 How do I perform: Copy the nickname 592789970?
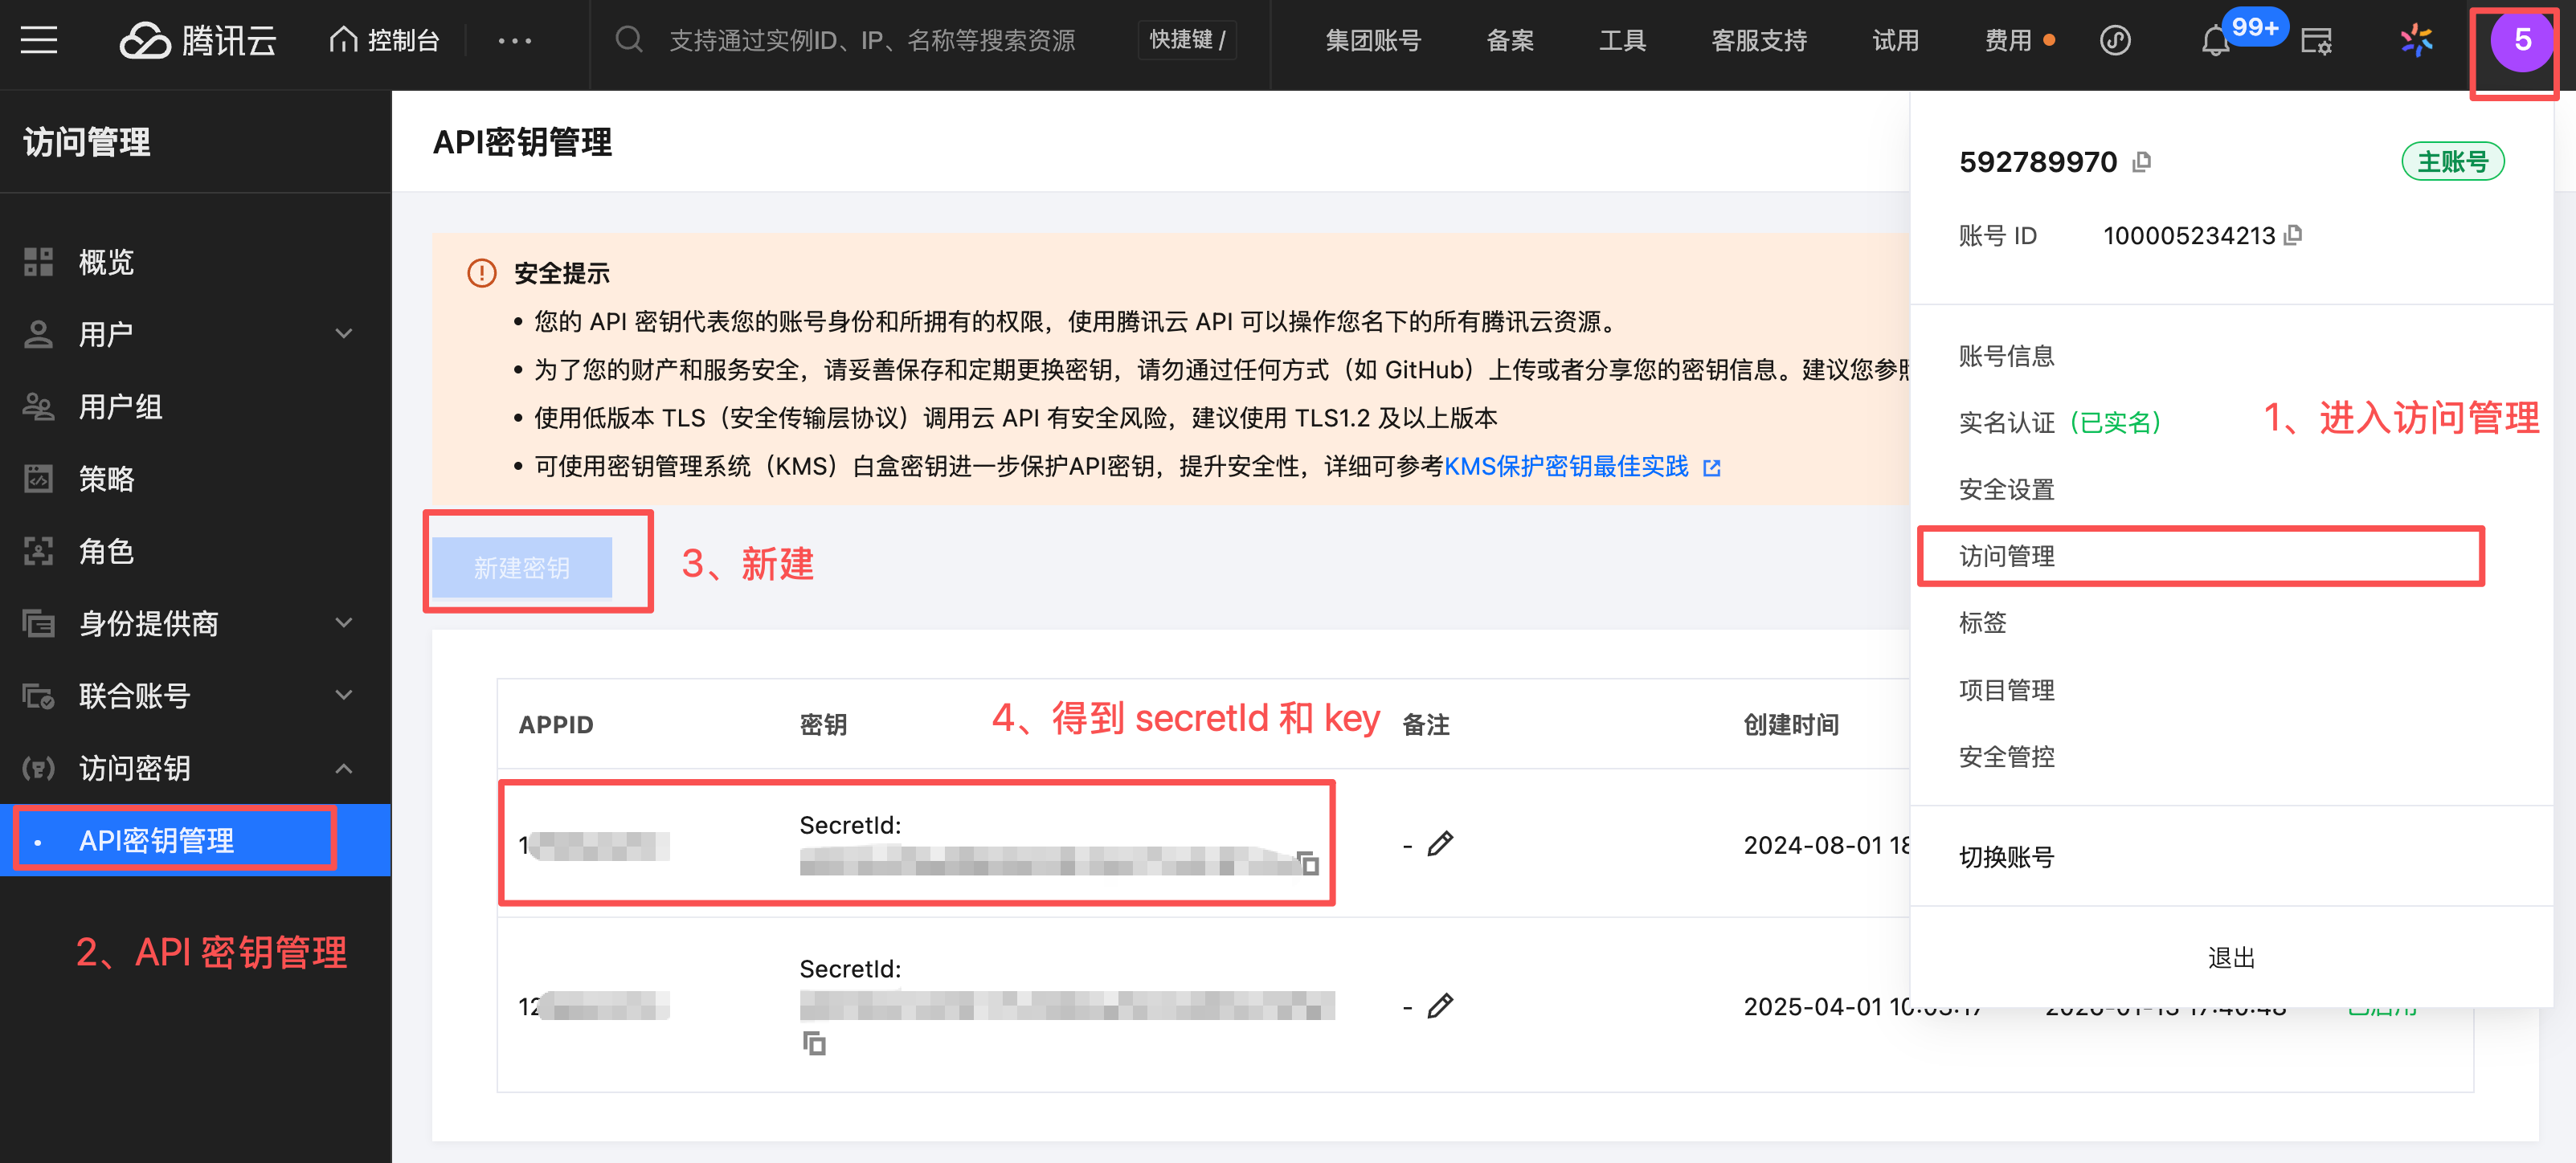(x=2142, y=162)
